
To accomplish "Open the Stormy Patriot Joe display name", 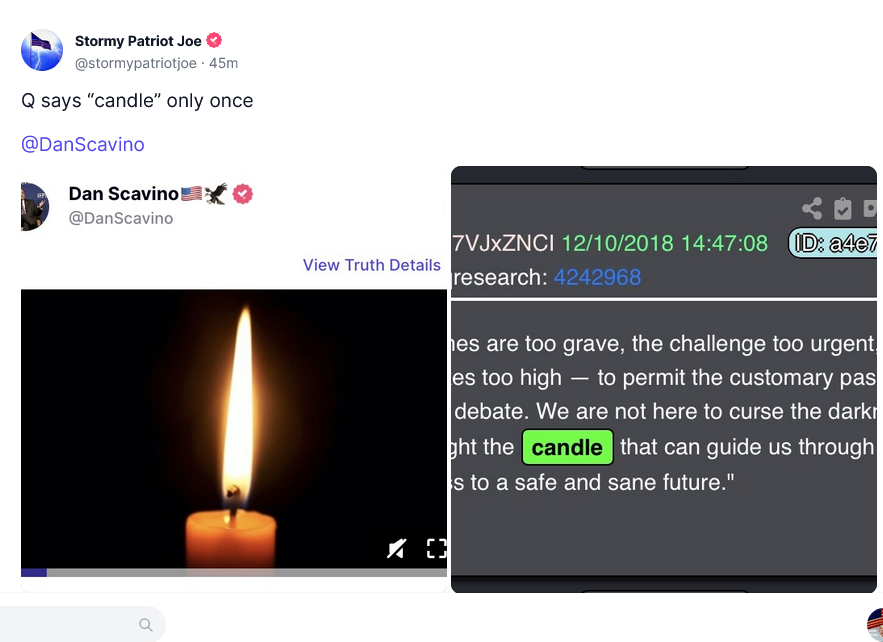I will [x=138, y=41].
